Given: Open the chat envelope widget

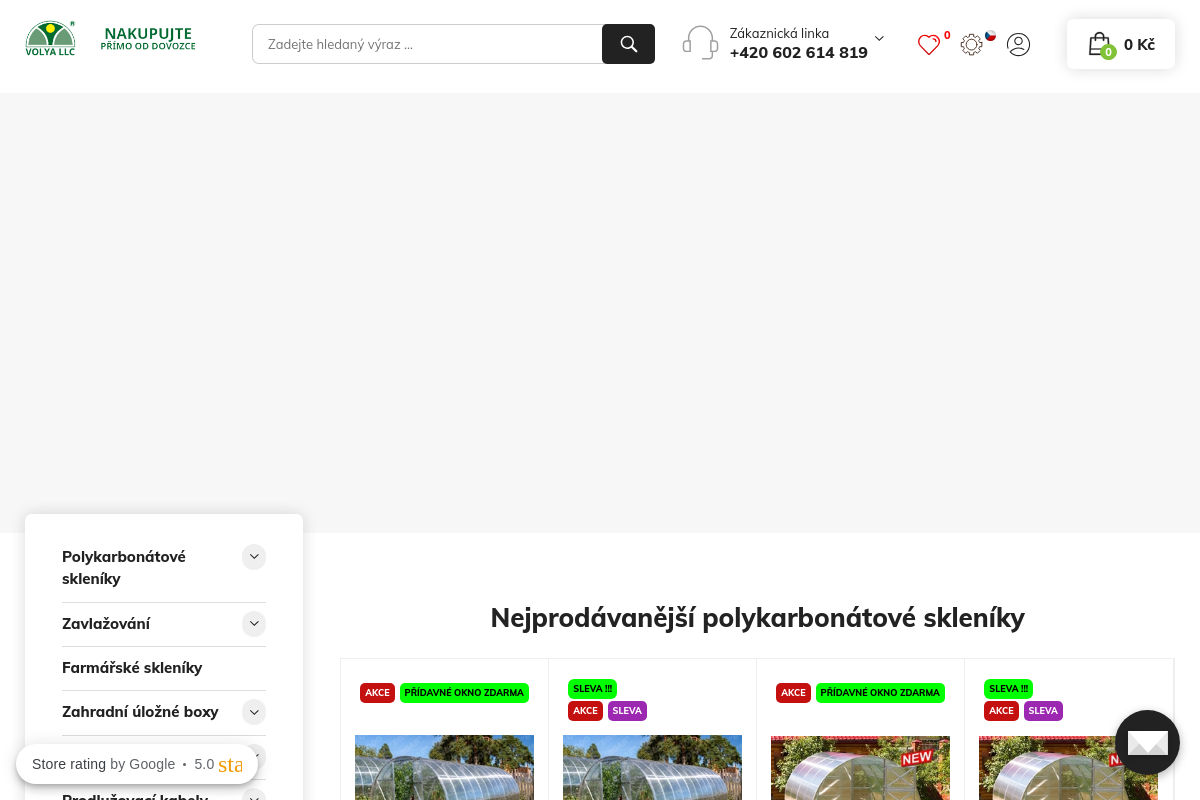Looking at the screenshot, I should tap(1147, 742).
